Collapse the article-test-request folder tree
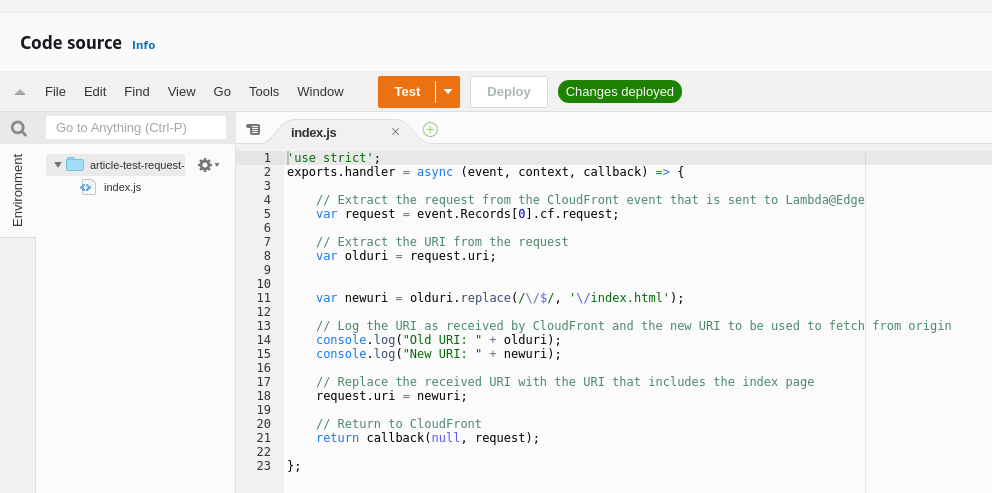Screen dimensions: 992x493 pos(58,165)
